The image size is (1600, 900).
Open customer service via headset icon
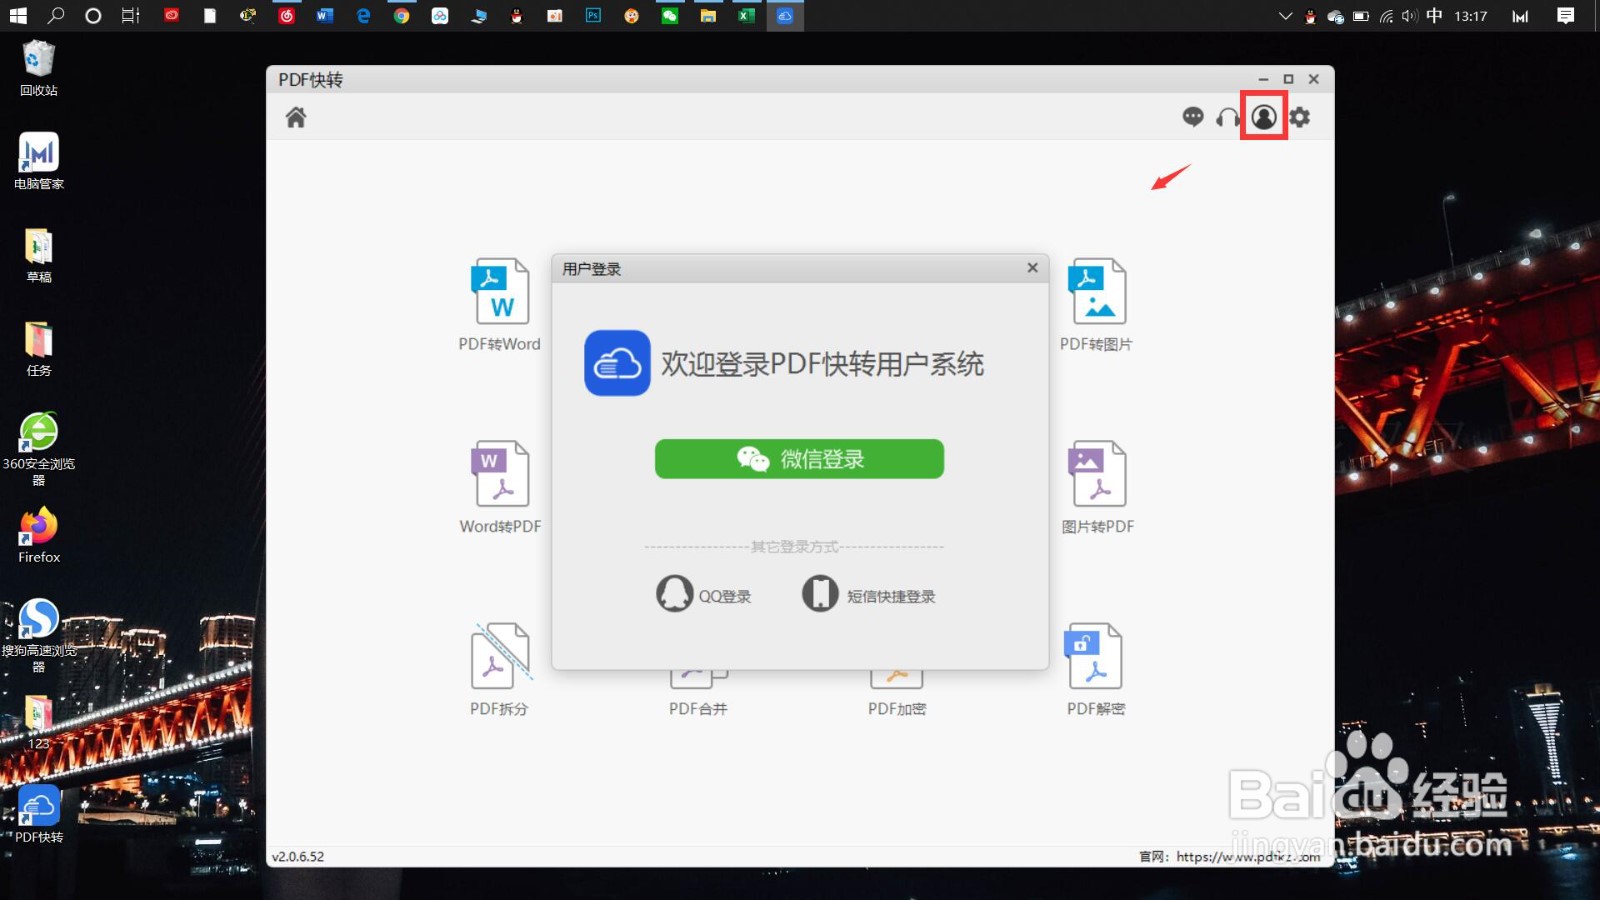tap(1227, 117)
